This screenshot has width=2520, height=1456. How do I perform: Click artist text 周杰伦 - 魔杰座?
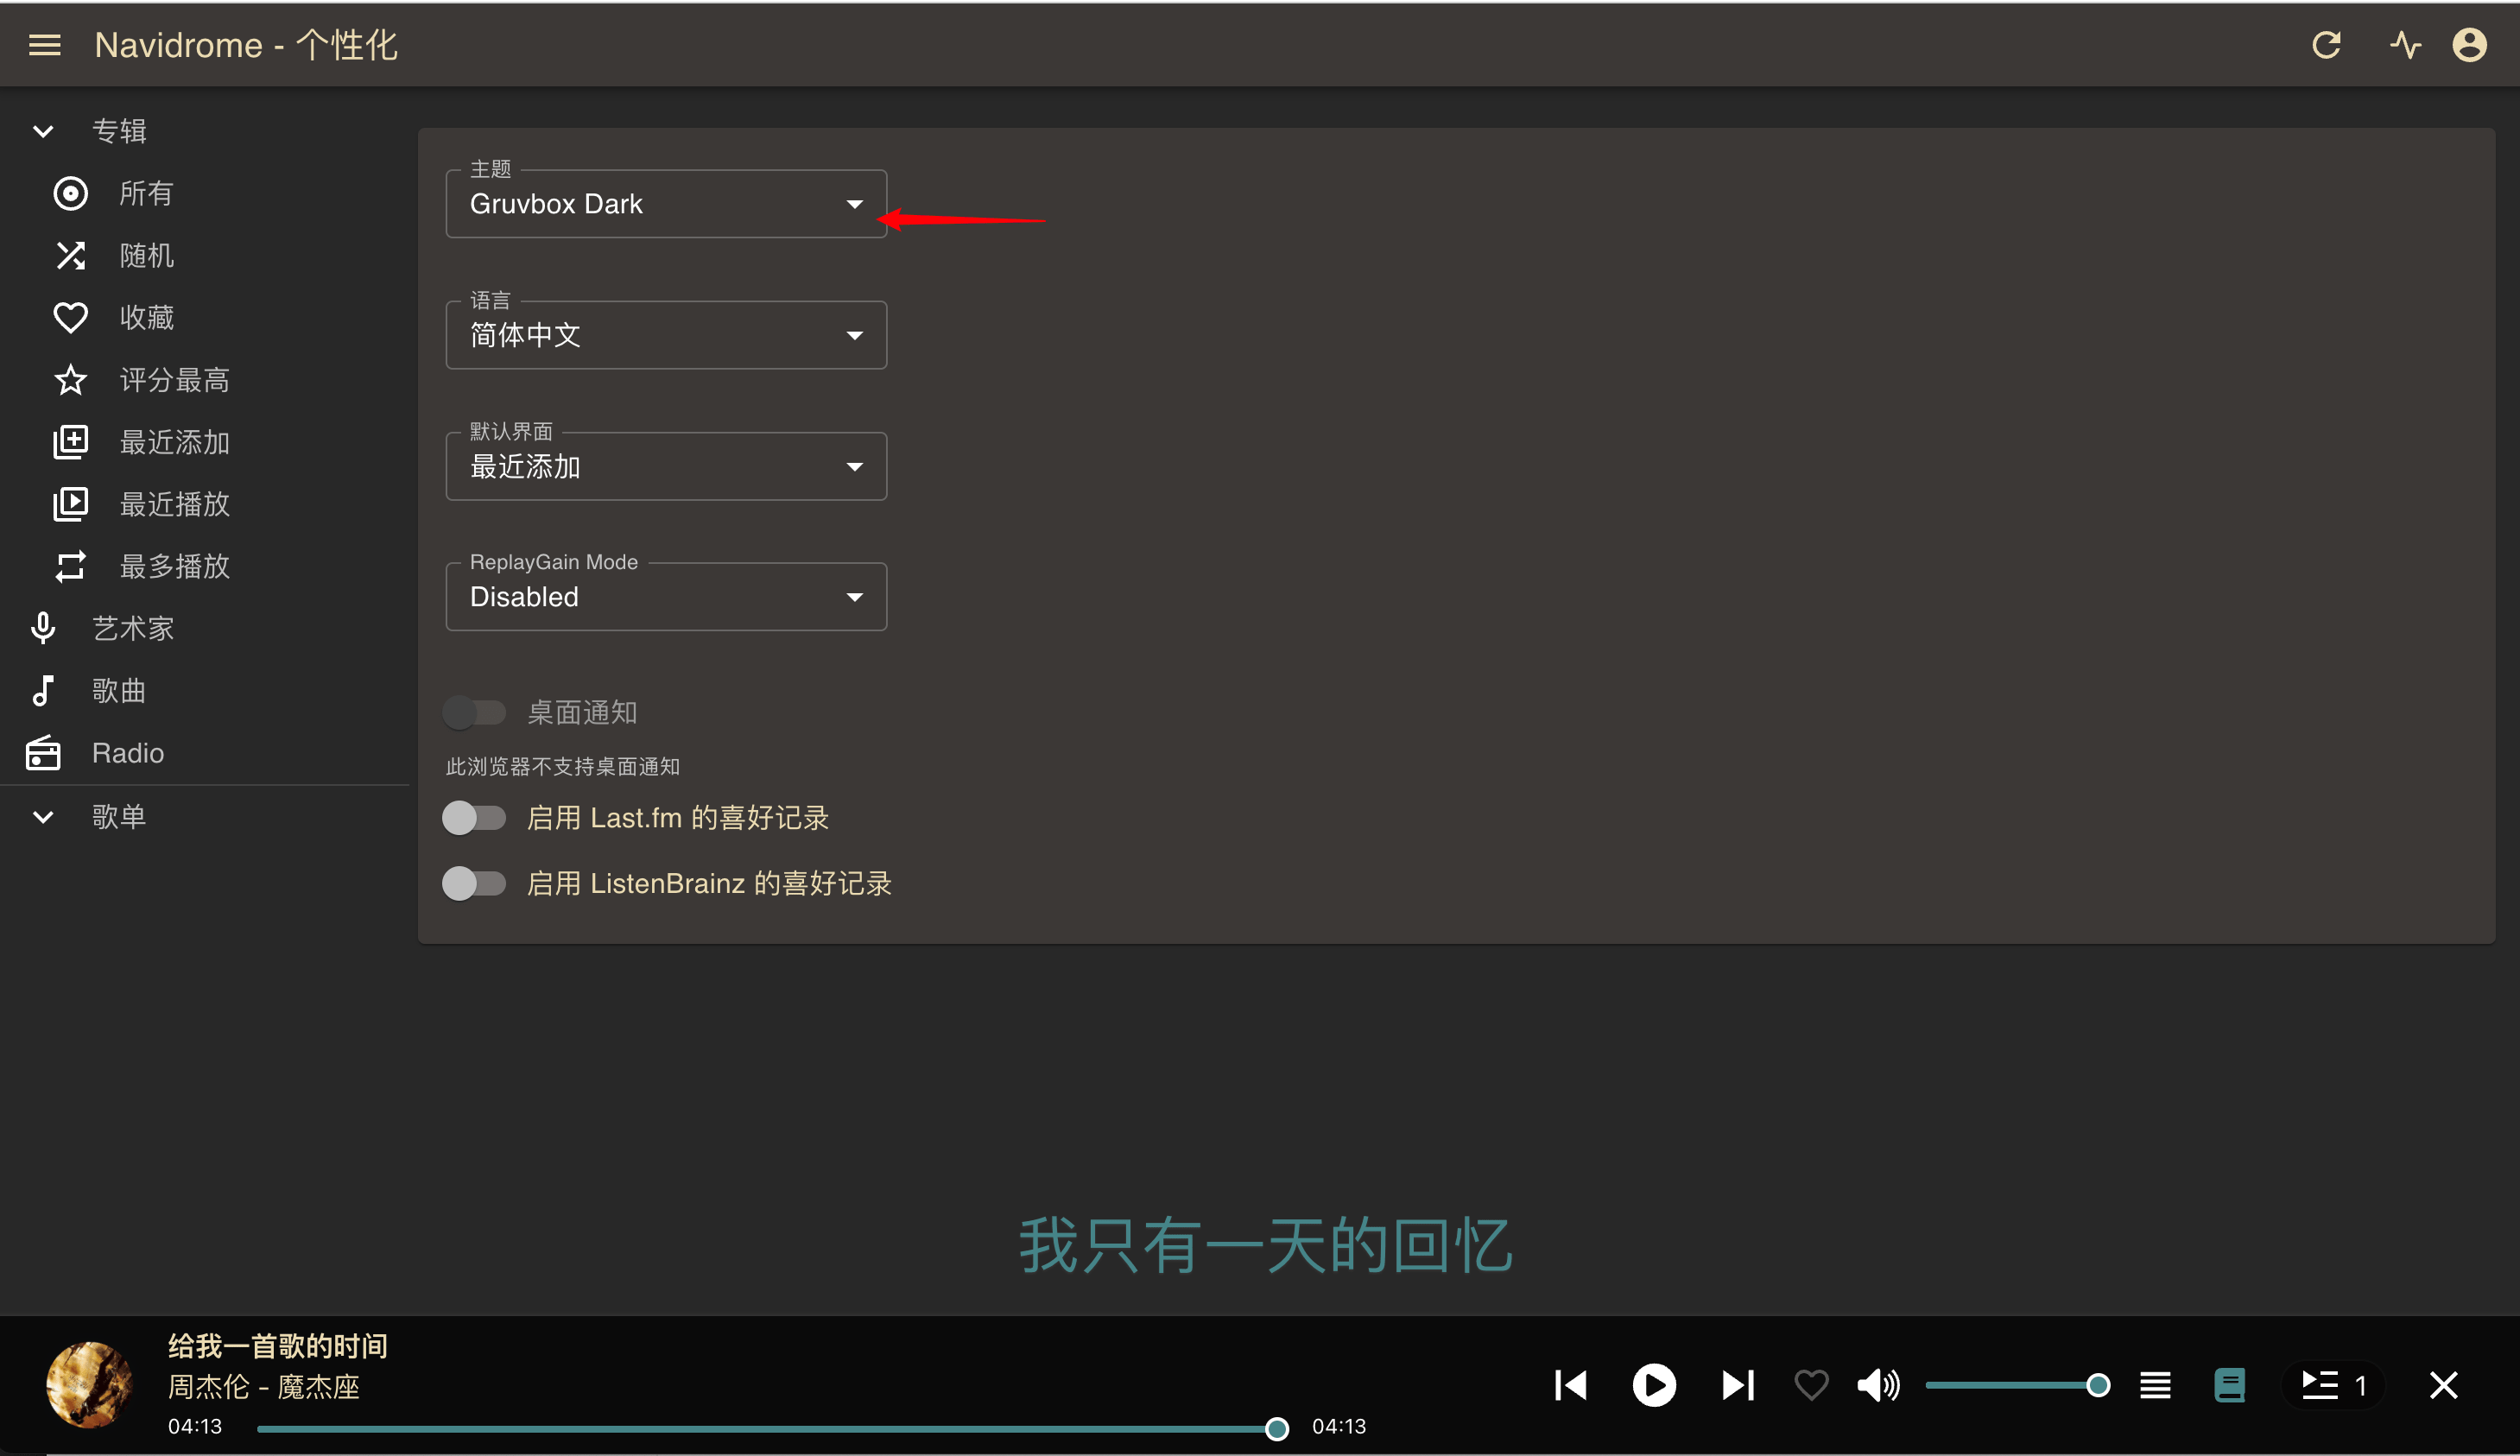pos(263,1387)
